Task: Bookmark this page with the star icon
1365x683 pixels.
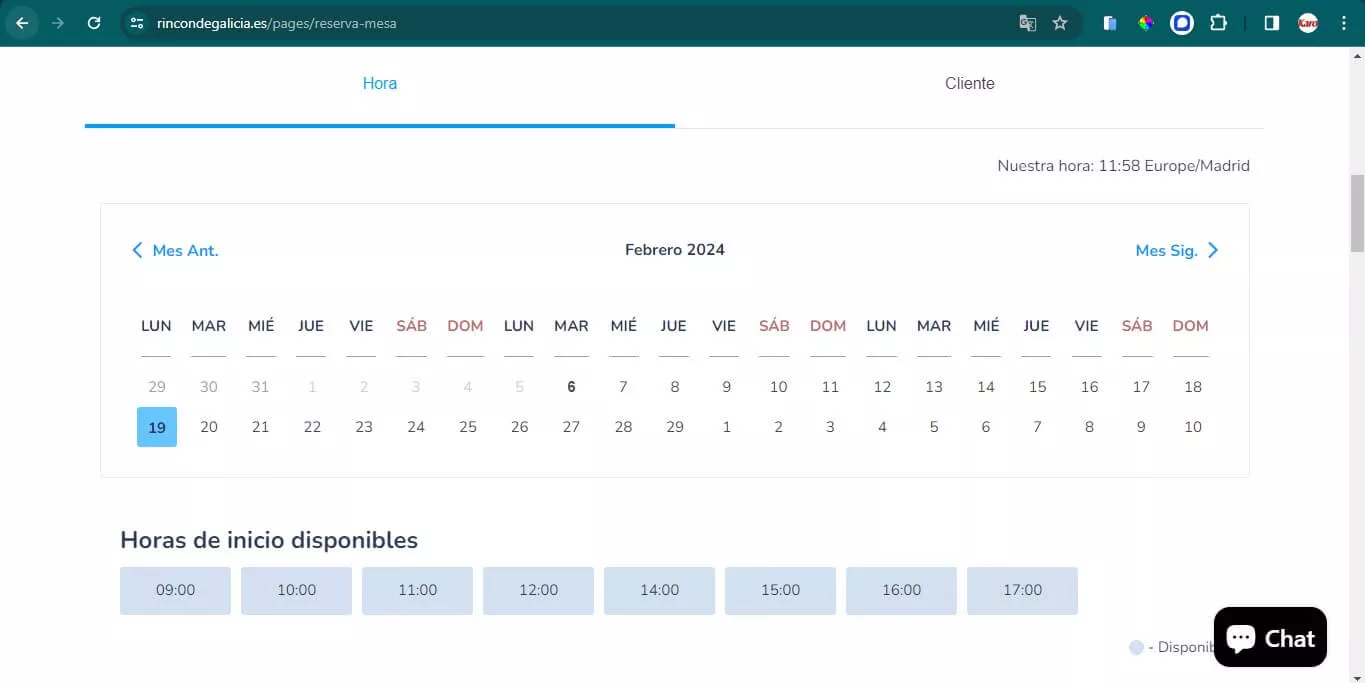Action: coord(1060,23)
